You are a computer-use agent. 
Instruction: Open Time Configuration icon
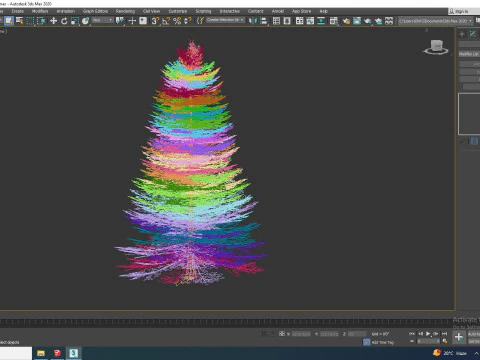pyautogui.click(x=445, y=341)
